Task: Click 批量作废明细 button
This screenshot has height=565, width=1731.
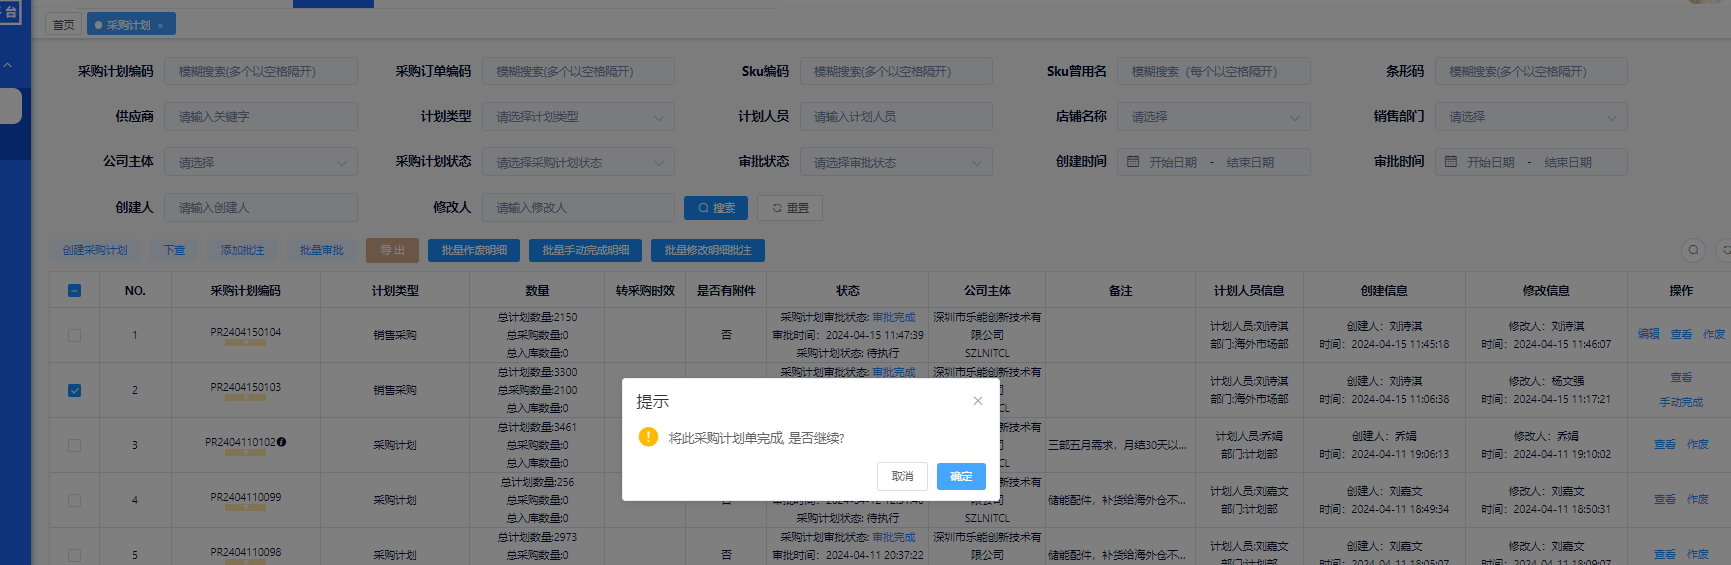Action: 474,250
